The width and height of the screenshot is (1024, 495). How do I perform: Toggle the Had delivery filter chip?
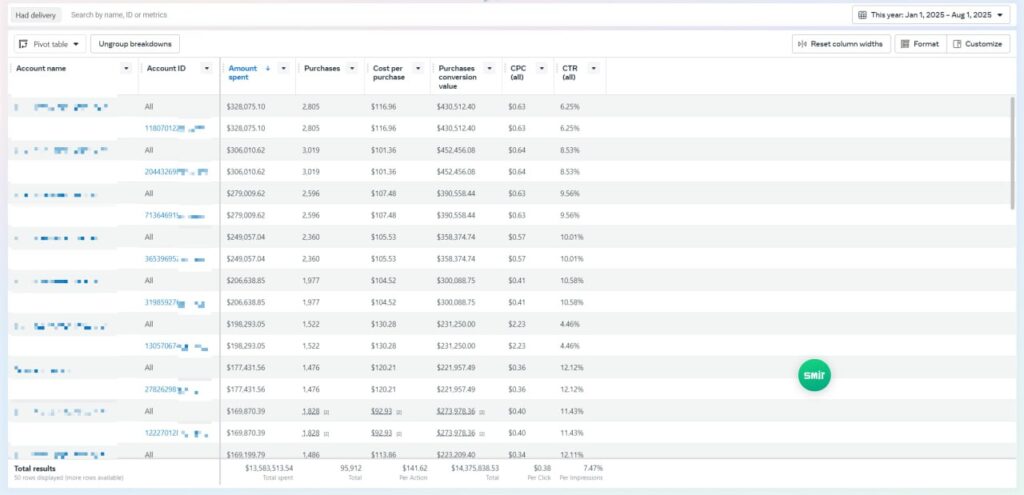[x=37, y=15]
